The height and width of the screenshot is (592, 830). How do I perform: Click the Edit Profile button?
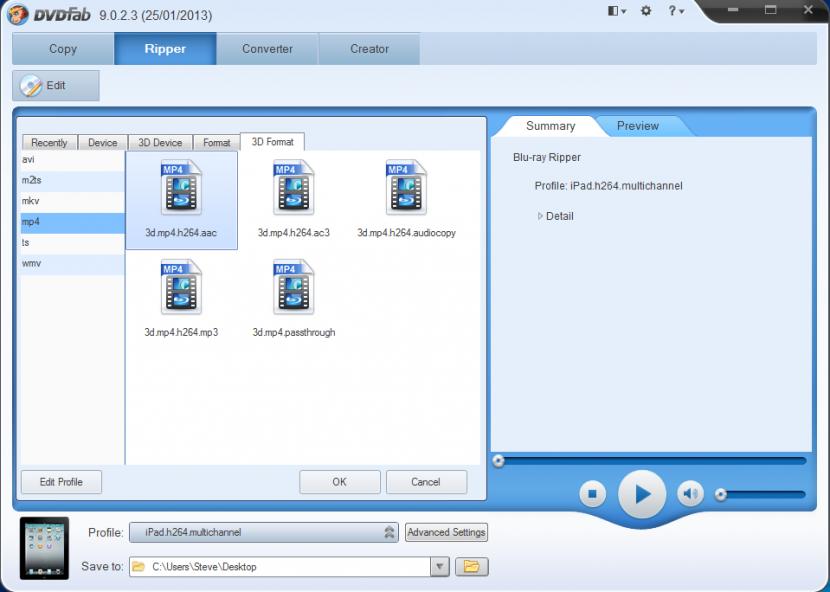coord(61,482)
